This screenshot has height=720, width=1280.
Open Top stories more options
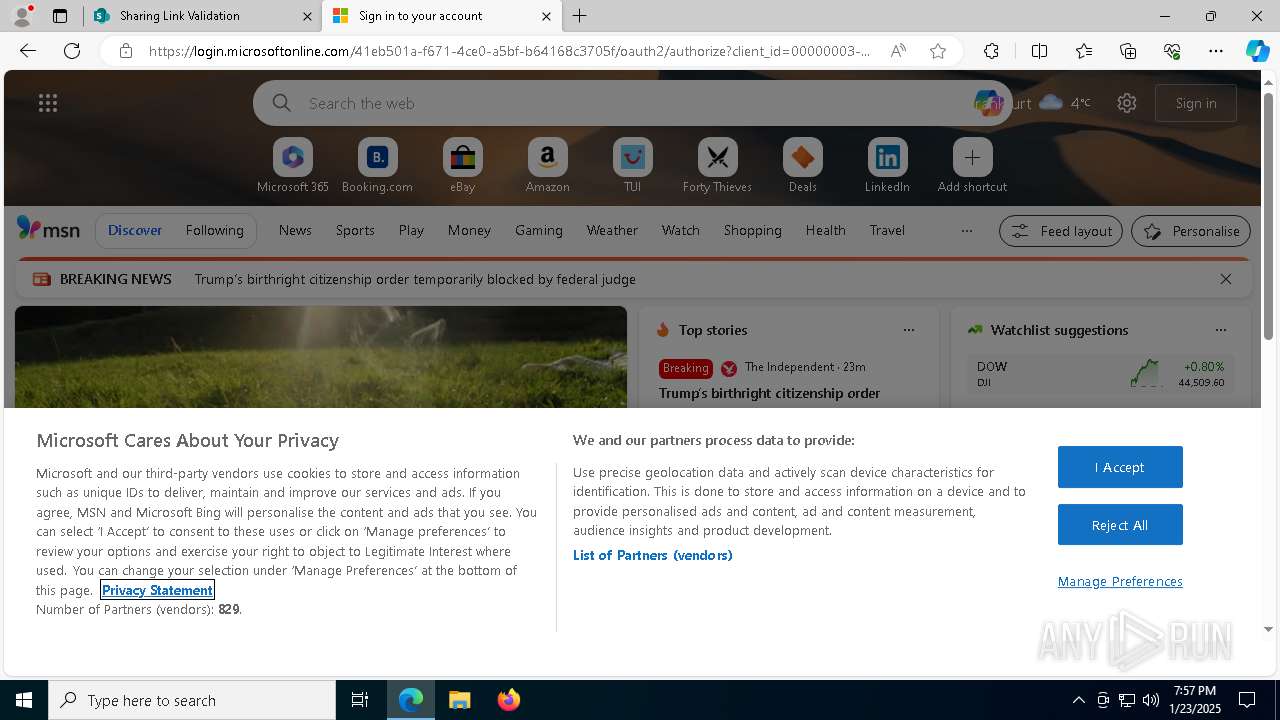tap(908, 330)
